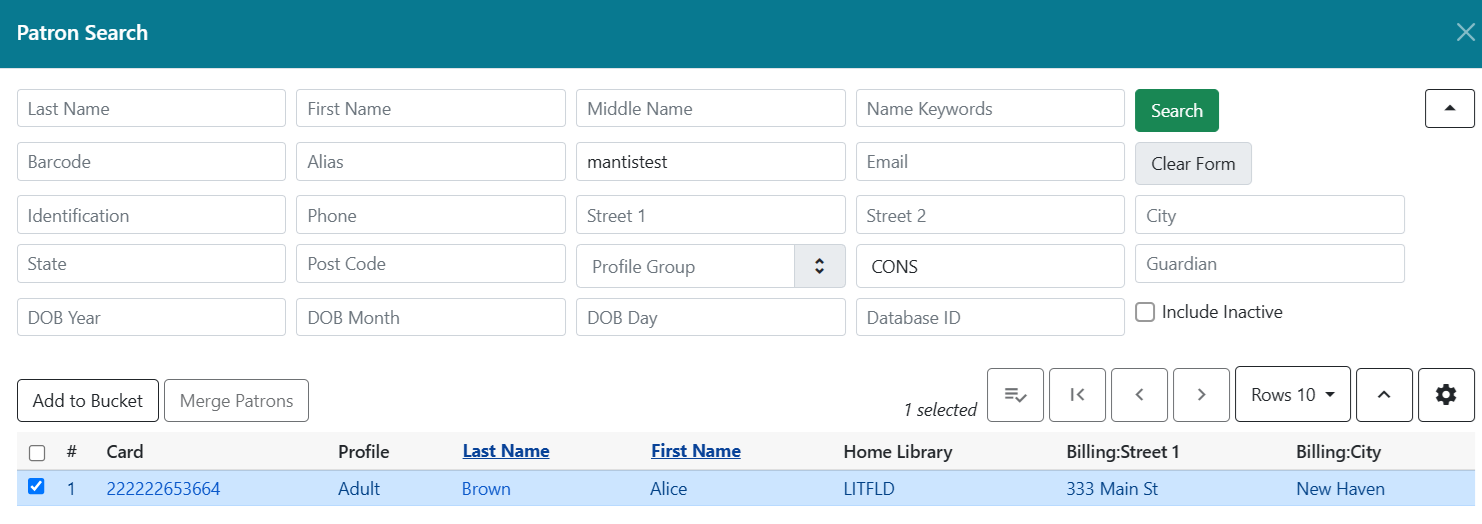Go to previous results page

pyautogui.click(x=1139, y=394)
